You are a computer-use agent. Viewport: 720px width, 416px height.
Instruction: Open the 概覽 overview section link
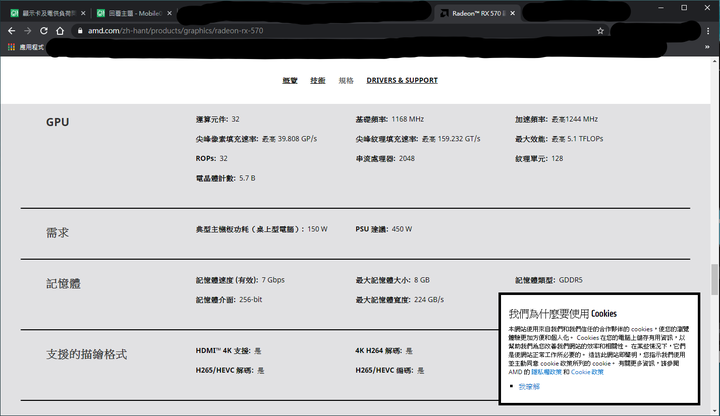pos(290,80)
